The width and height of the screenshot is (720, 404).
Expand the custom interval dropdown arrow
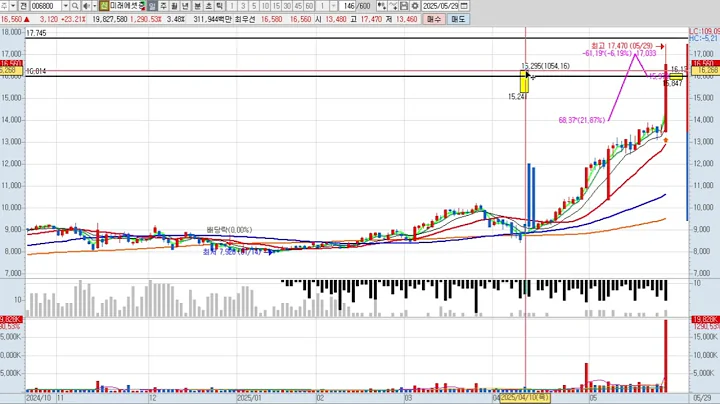point(334,6)
